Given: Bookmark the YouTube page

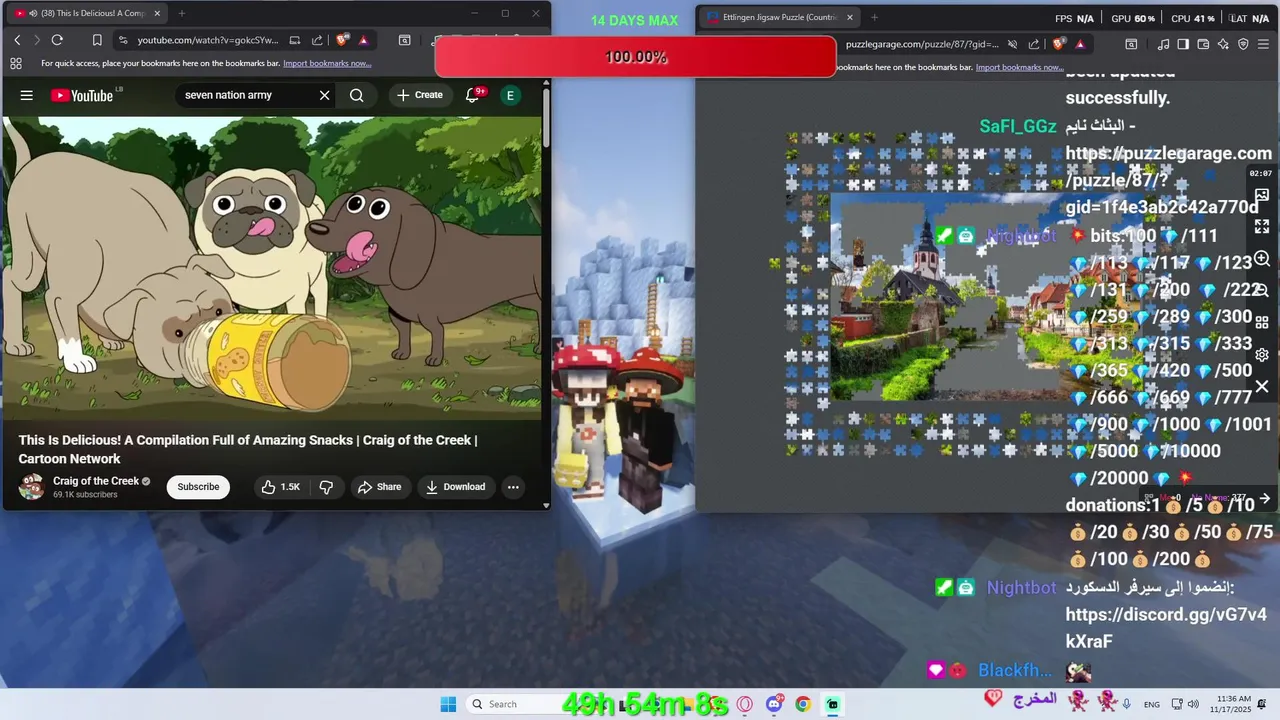Looking at the screenshot, I should click(97, 40).
